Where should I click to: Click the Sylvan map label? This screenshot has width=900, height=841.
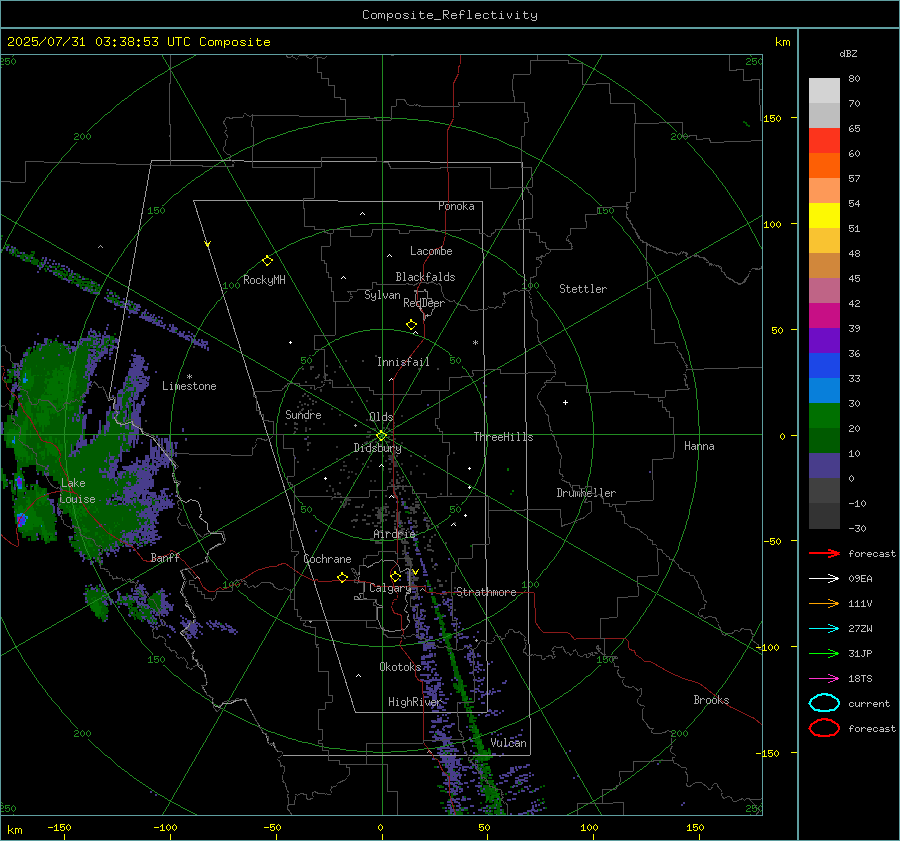[382, 295]
